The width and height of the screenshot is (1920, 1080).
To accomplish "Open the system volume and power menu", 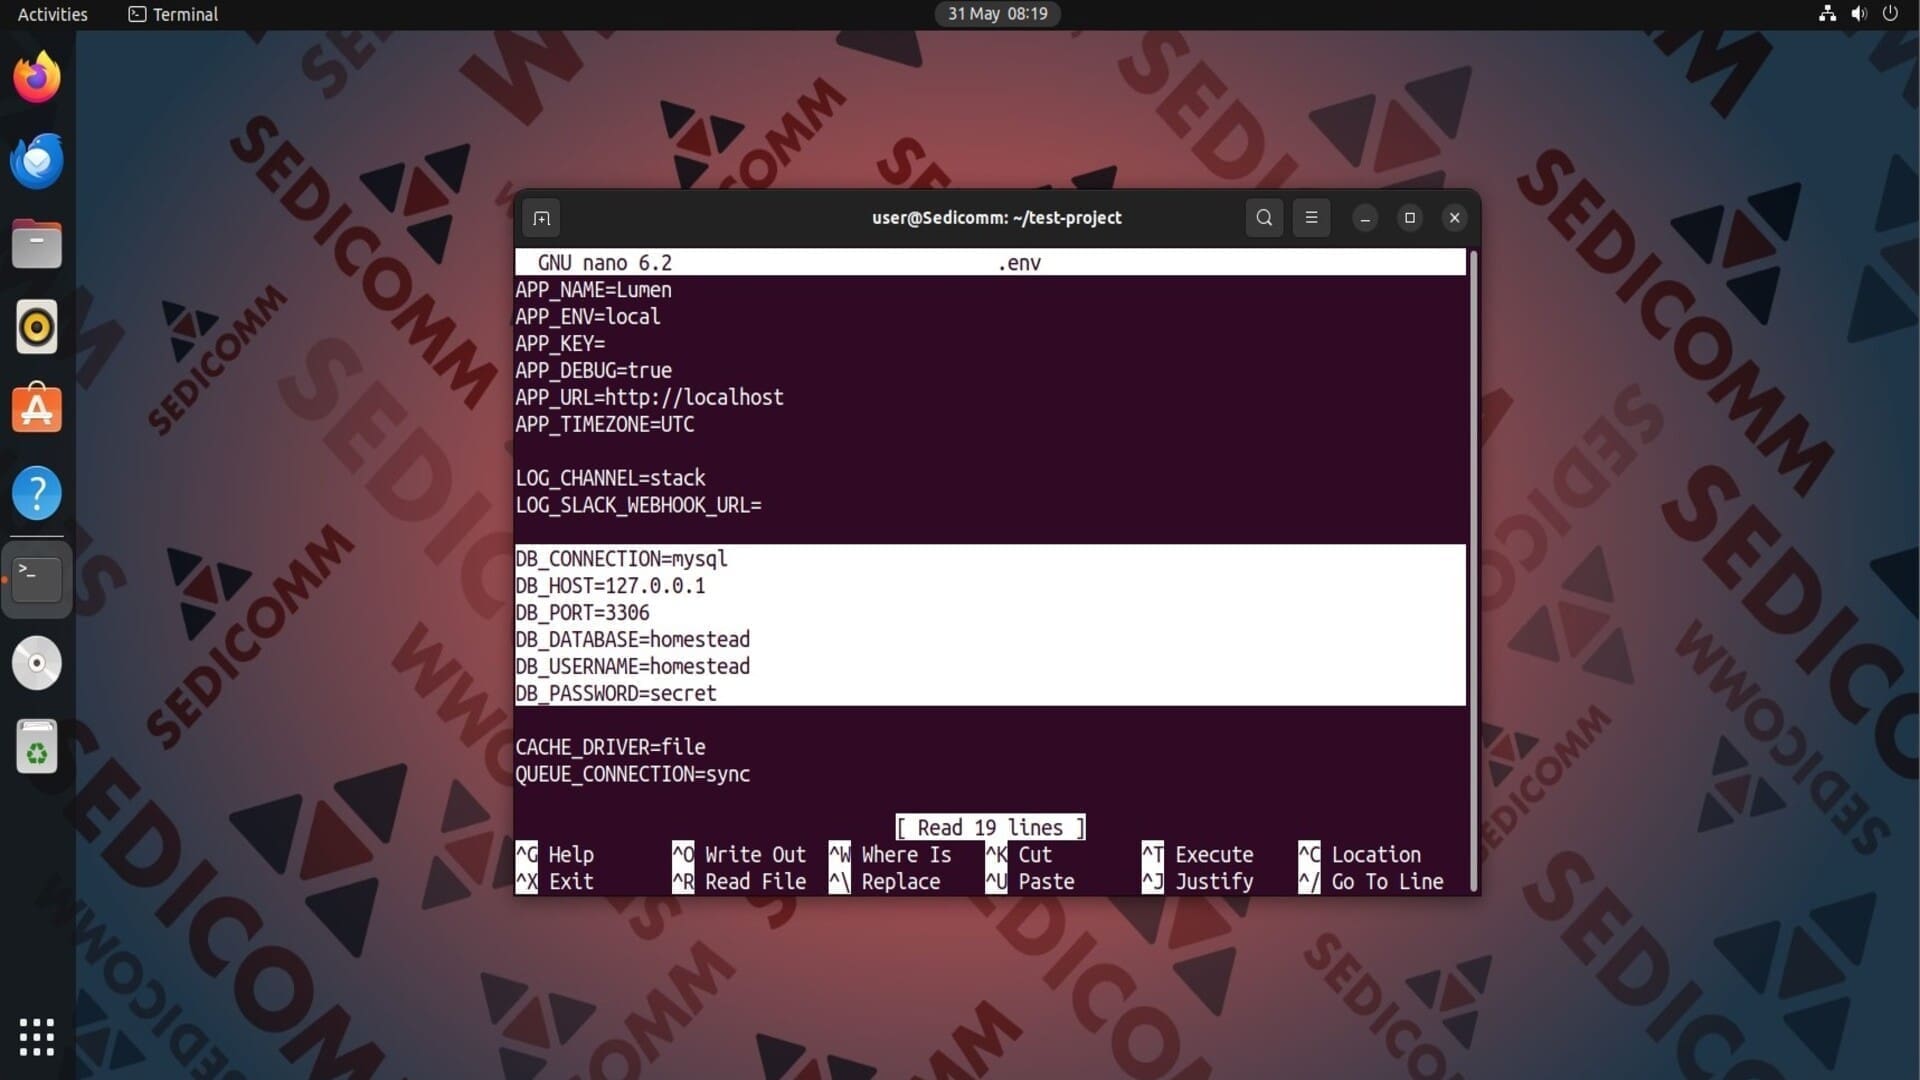I will point(1858,14).
